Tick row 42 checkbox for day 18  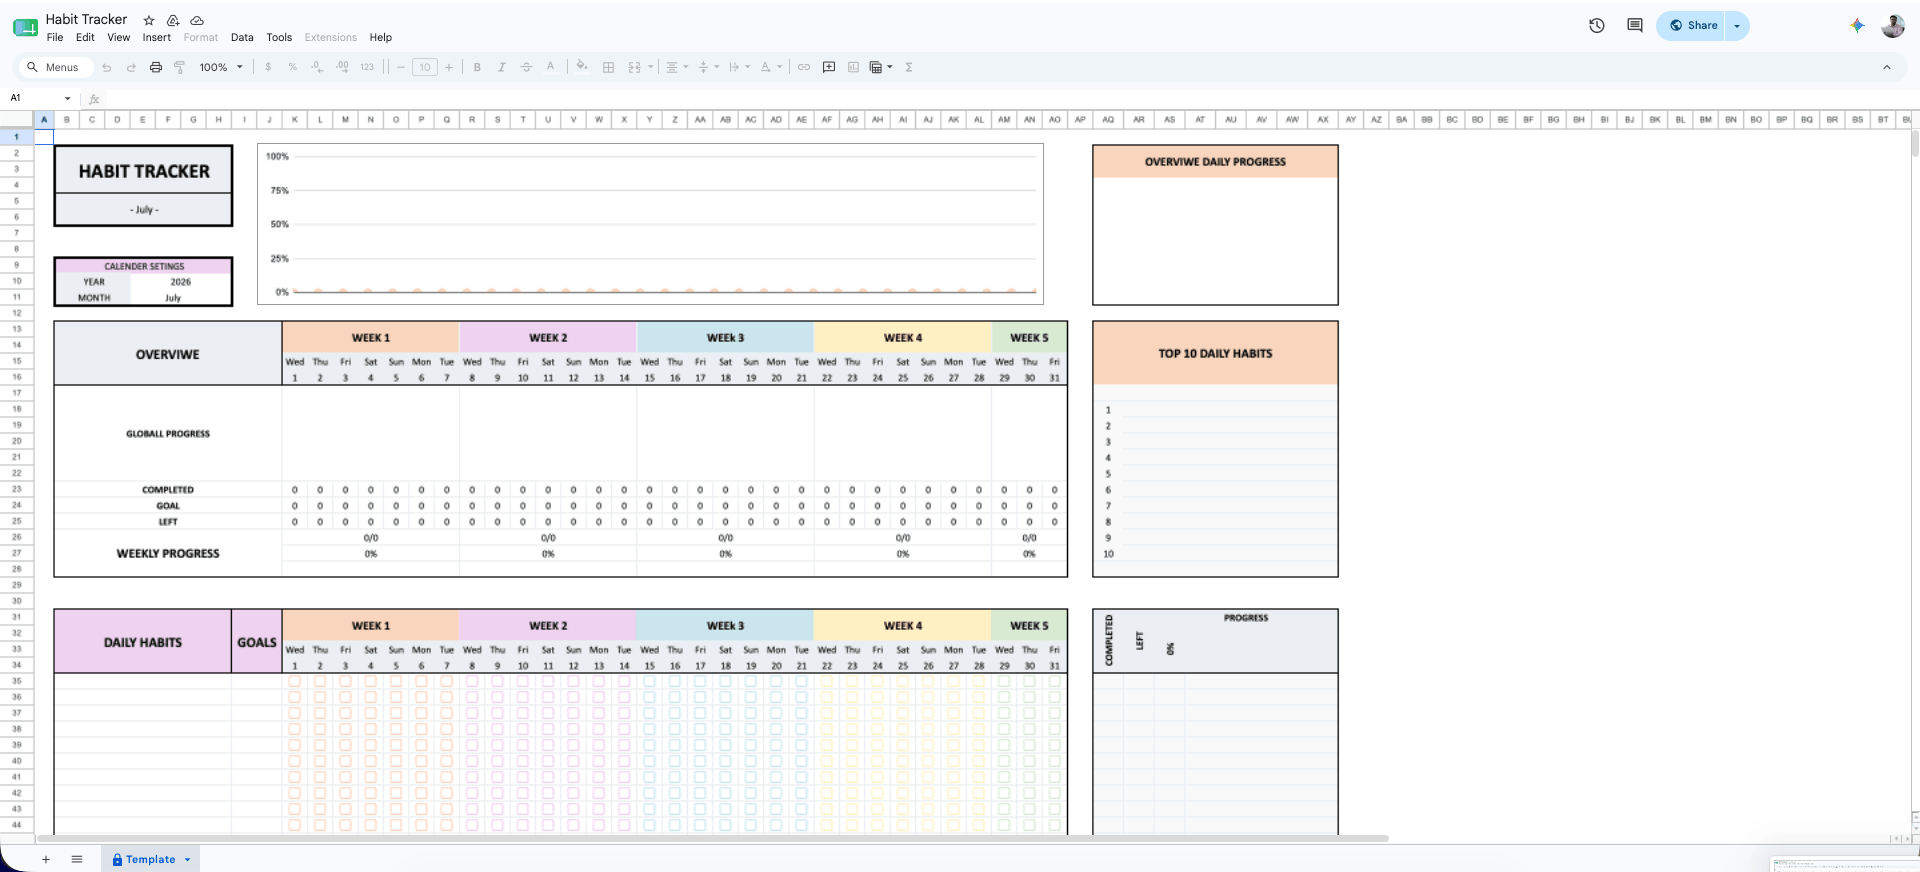[725, 793]
